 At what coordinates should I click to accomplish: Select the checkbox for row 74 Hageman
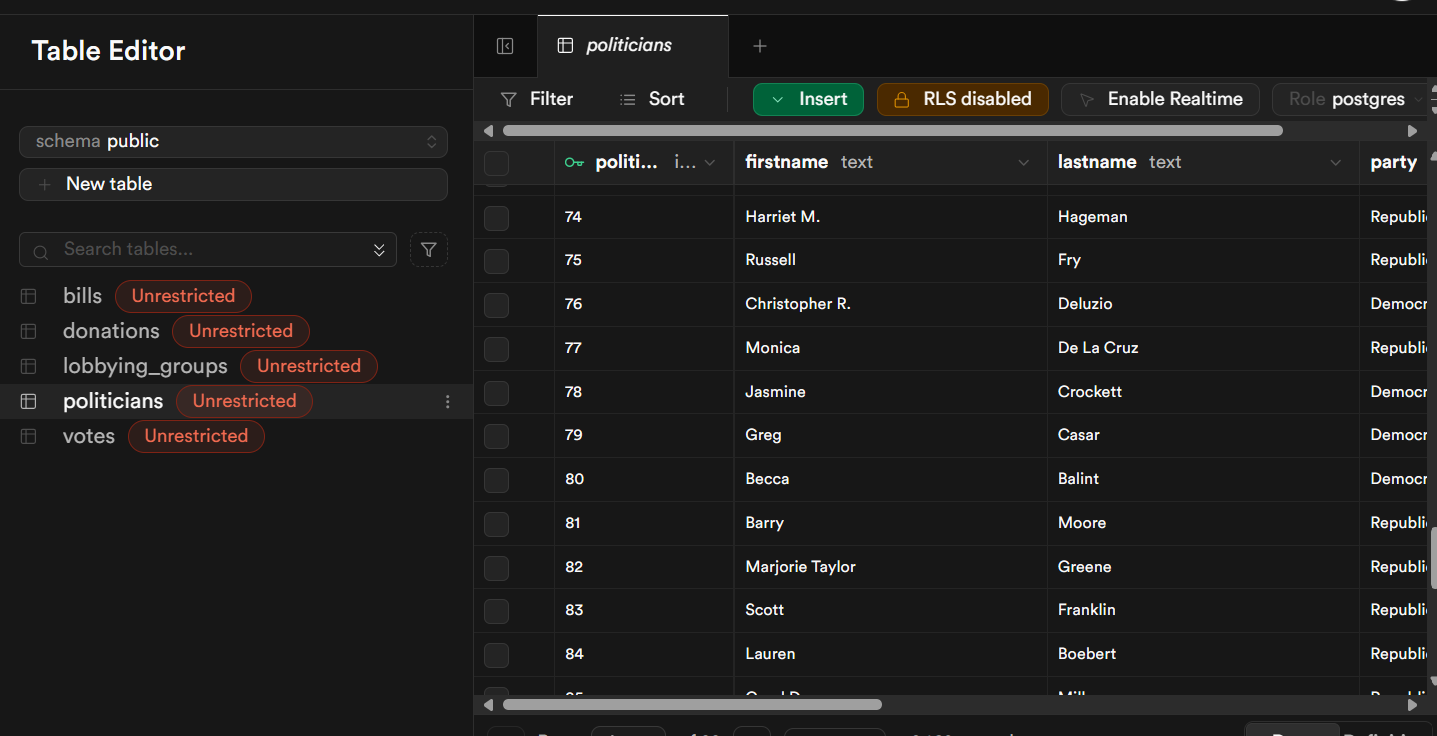pos(497,218)
